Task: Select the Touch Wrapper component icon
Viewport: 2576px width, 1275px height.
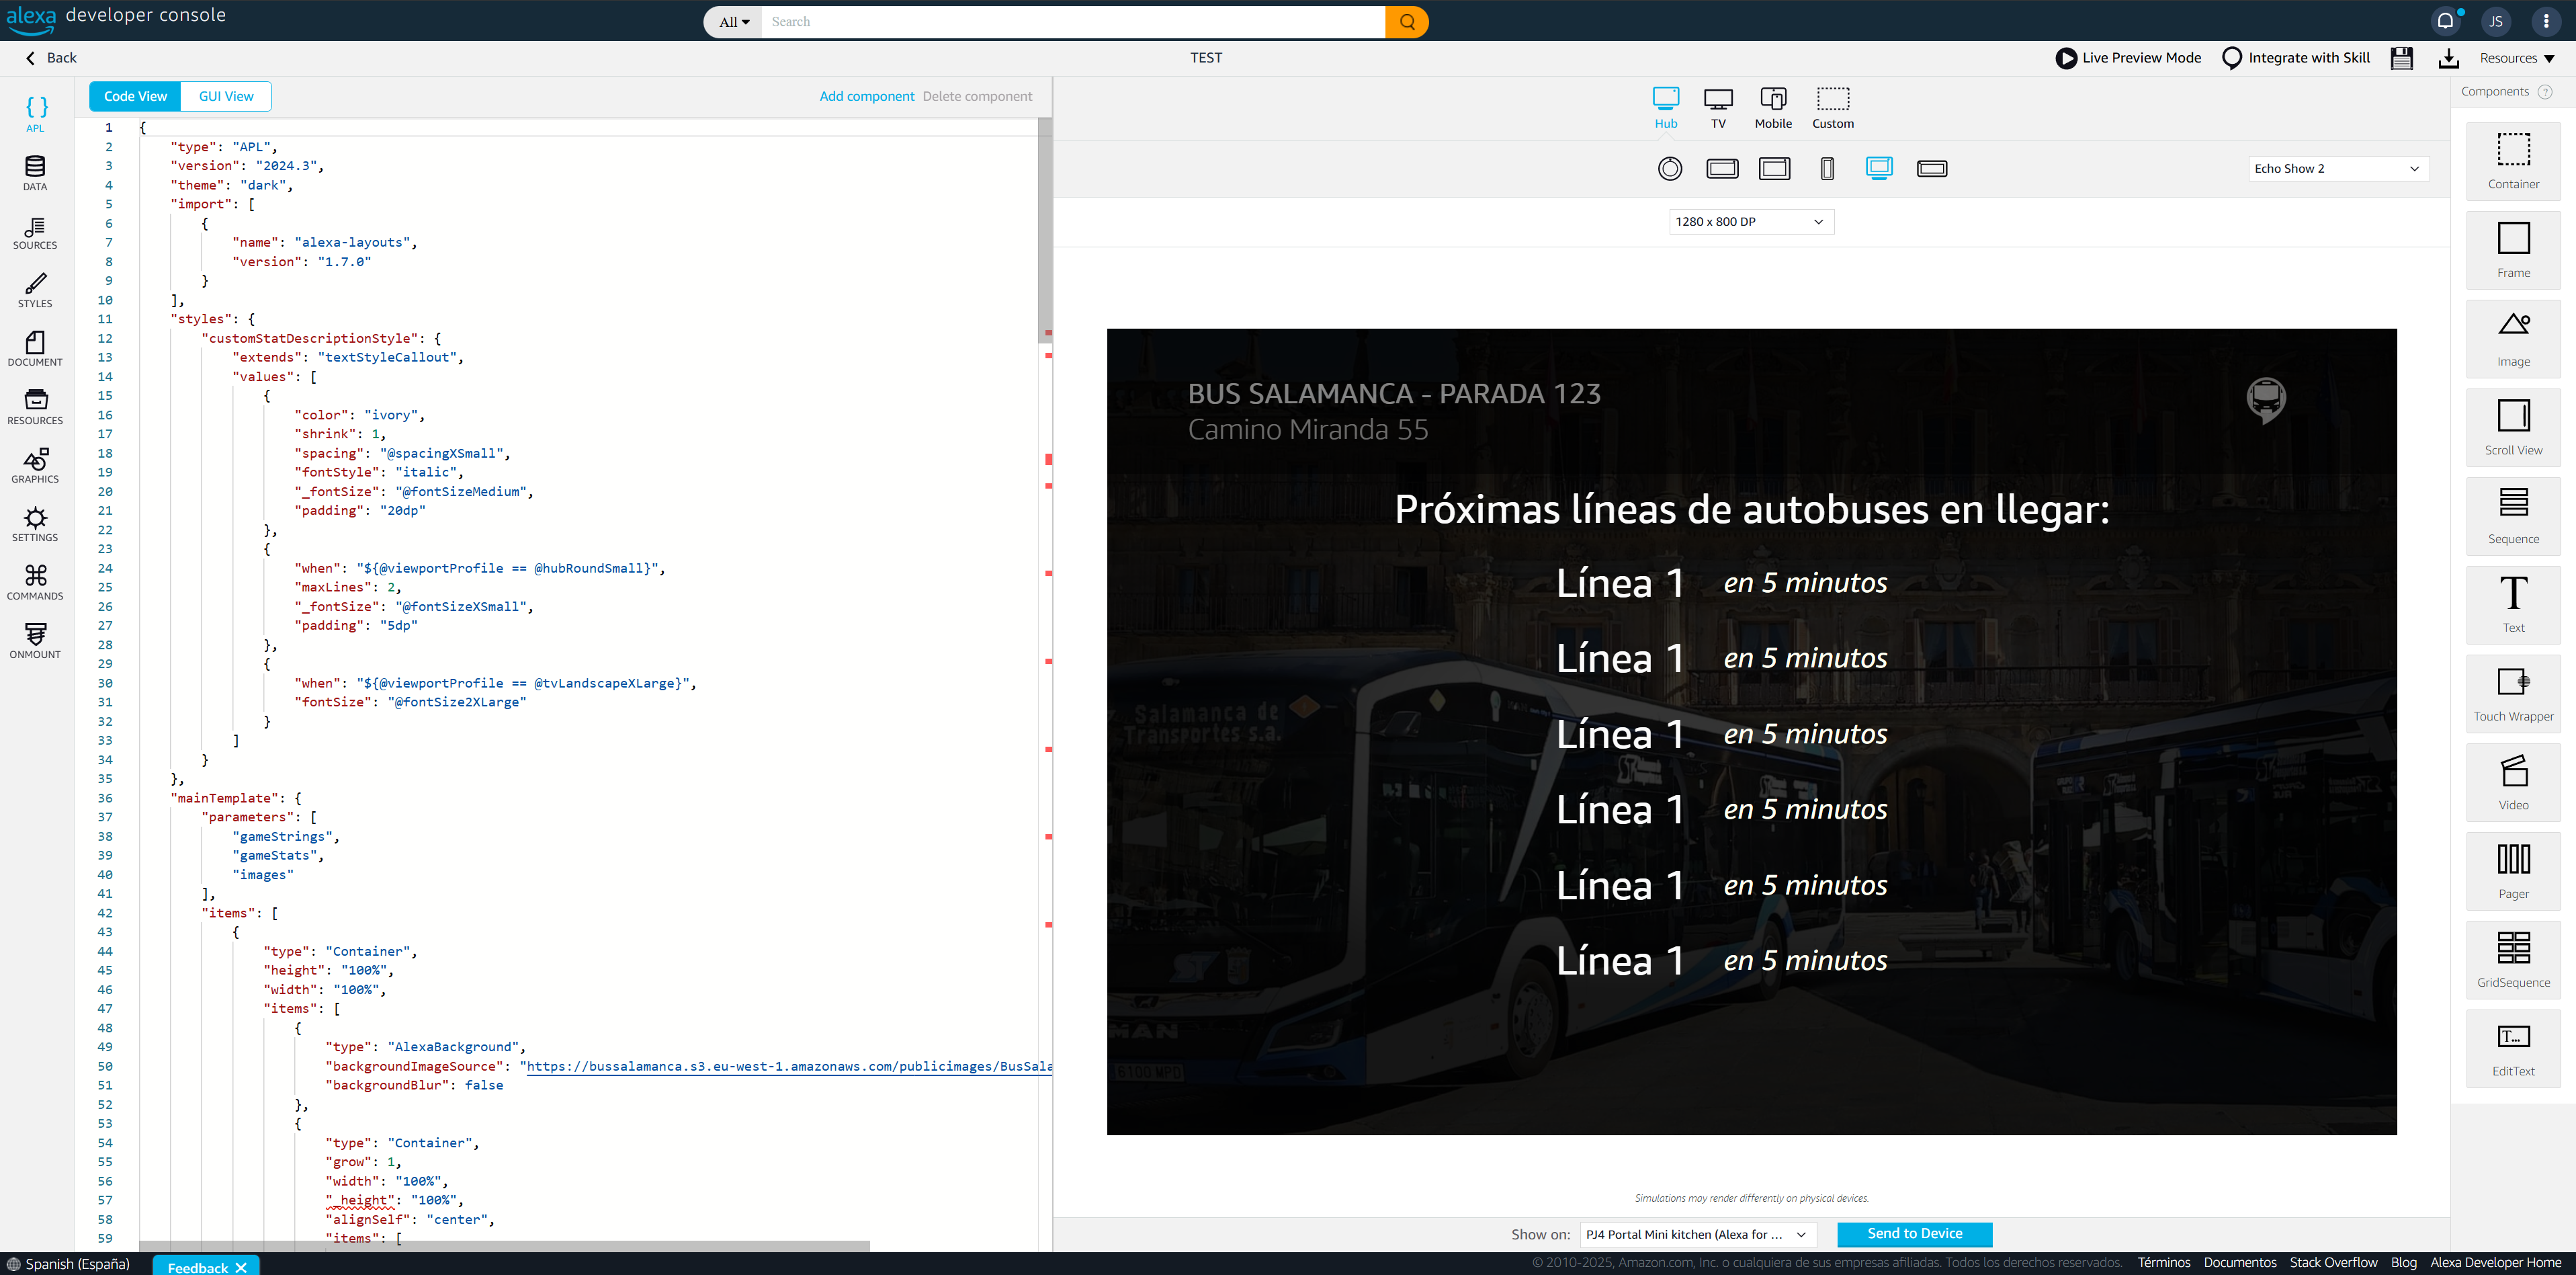Action: tap(2513, 692)
